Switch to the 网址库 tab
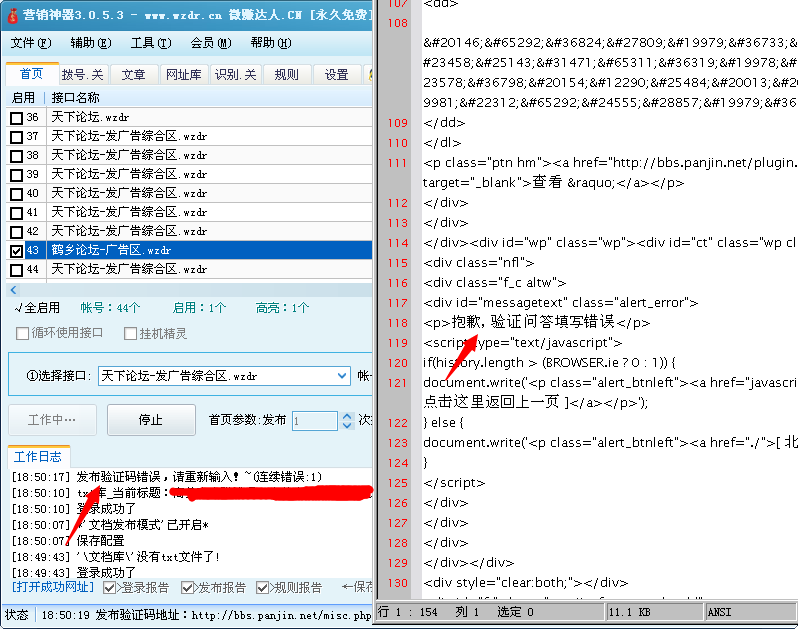798x629 pixels. pos(184,75)
